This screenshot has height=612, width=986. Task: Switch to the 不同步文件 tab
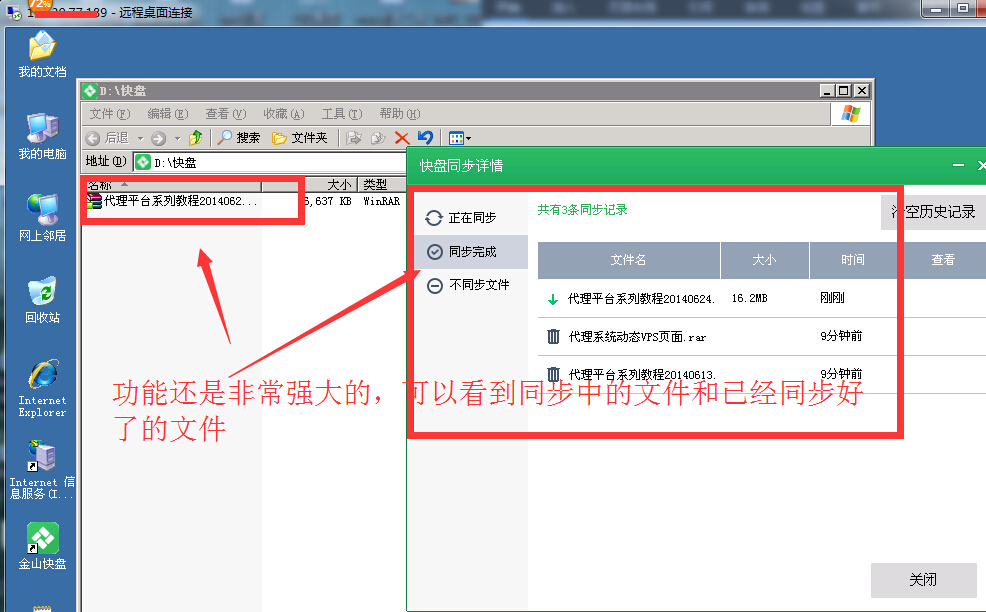[x=471, y=285]
